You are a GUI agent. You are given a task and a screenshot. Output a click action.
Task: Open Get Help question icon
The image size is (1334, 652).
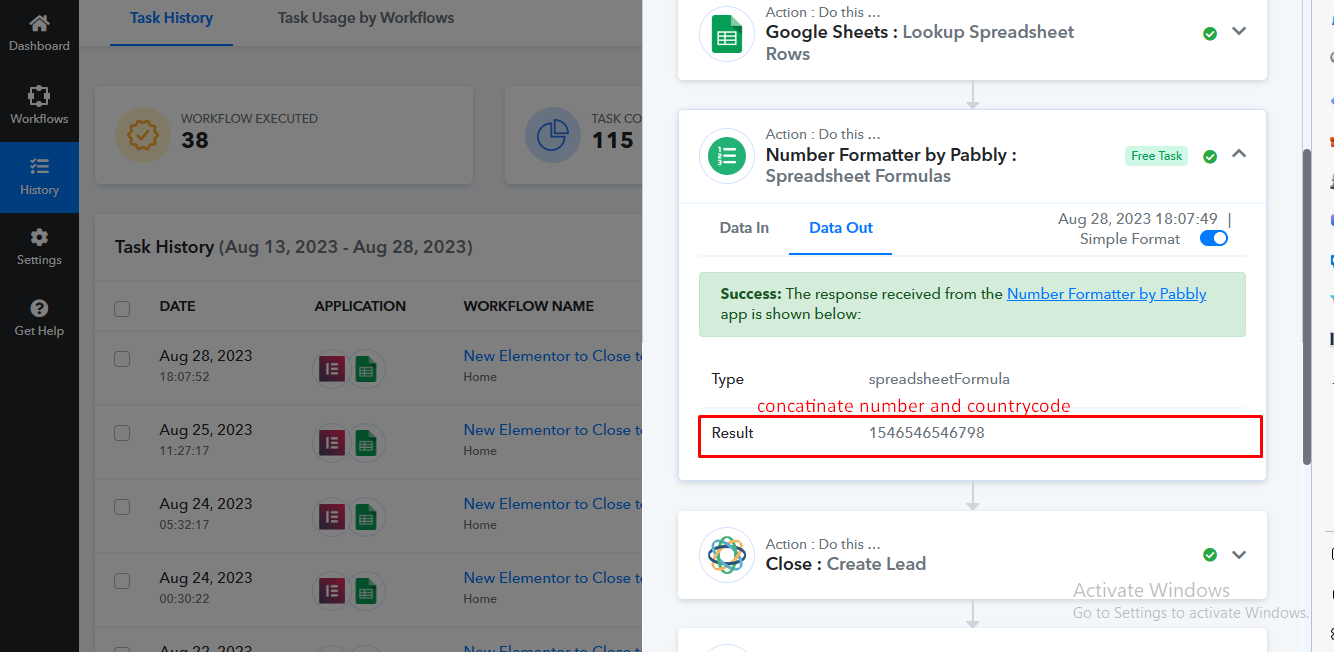pos(39,308)
